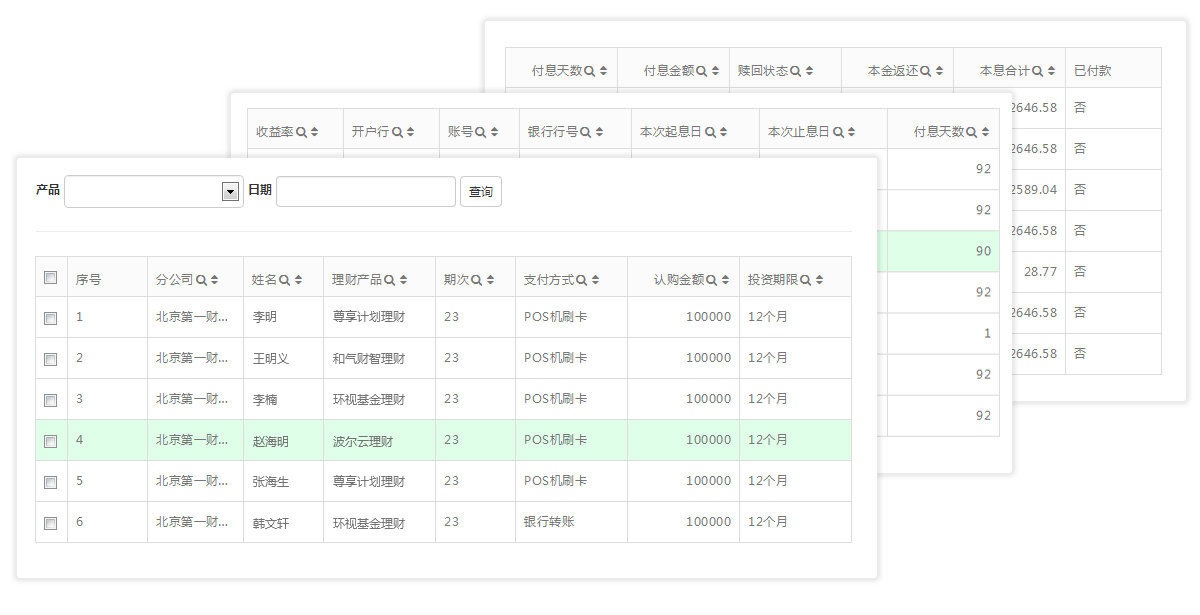Sort the table by 分公司 column
The image size is (1200, 615).
pyautogui.click(x=214, y=280)
